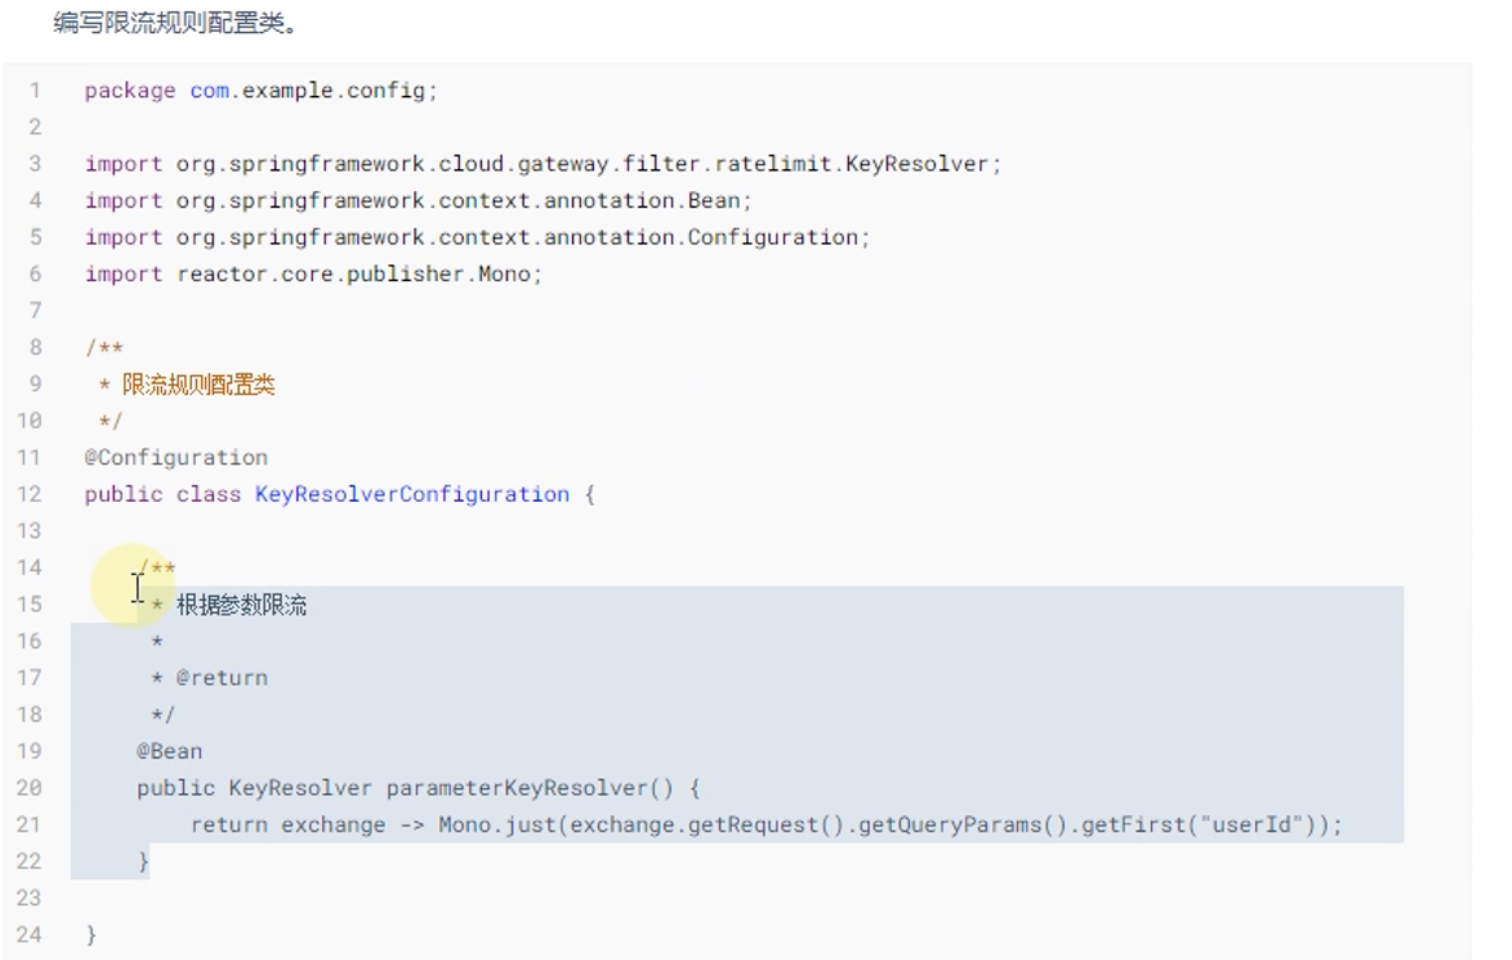Click the KeyResolverConfiguration class name

tap(412, 495)
